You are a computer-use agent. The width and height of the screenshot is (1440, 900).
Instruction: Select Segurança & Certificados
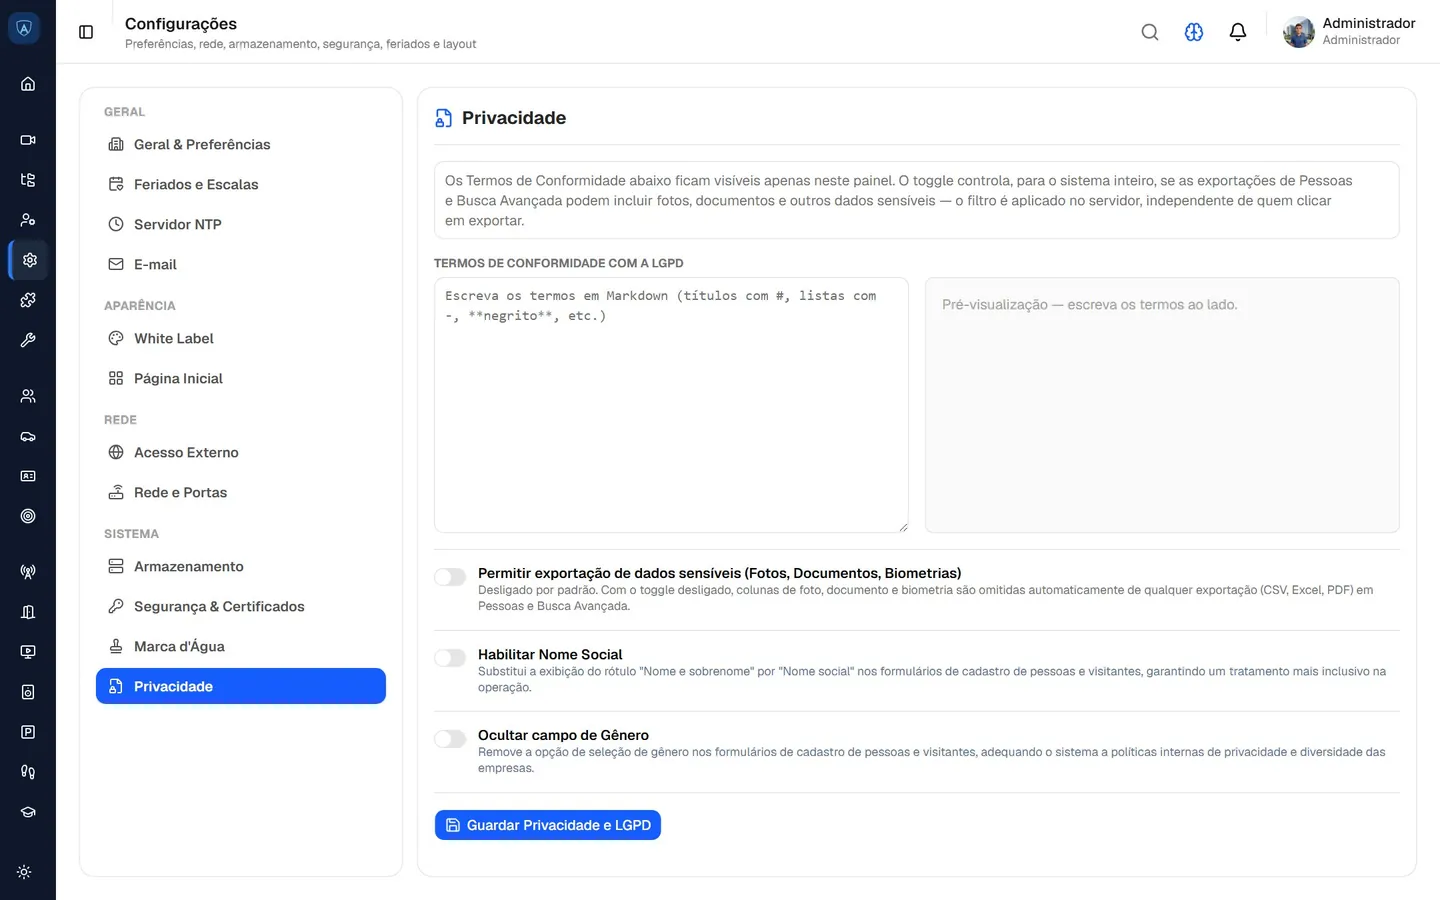coord(241,606)
